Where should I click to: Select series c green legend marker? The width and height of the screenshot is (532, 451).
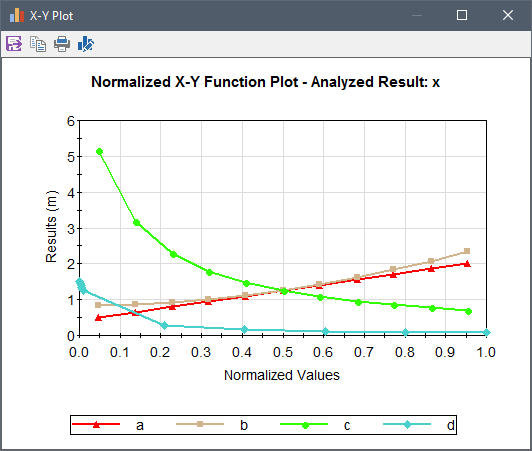coord(305,425)
